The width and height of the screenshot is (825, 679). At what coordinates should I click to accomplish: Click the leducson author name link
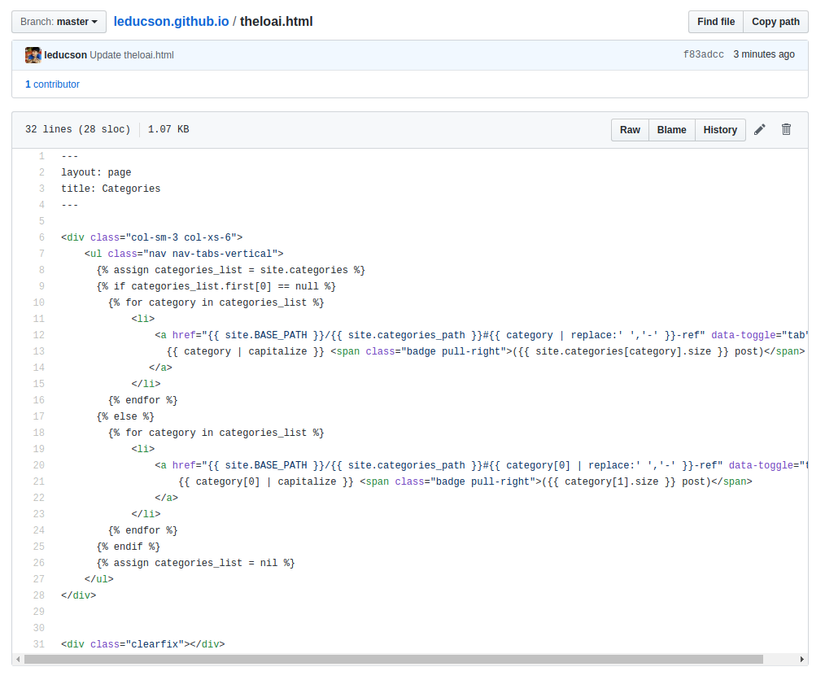click(65, 55)
